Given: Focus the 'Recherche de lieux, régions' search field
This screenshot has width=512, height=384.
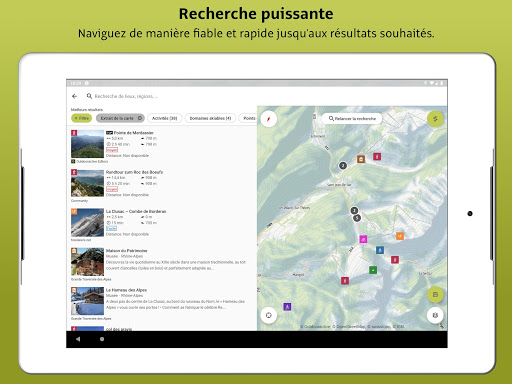Looking at the screenshot, I should pyautogui.click(x=126, y=96).
